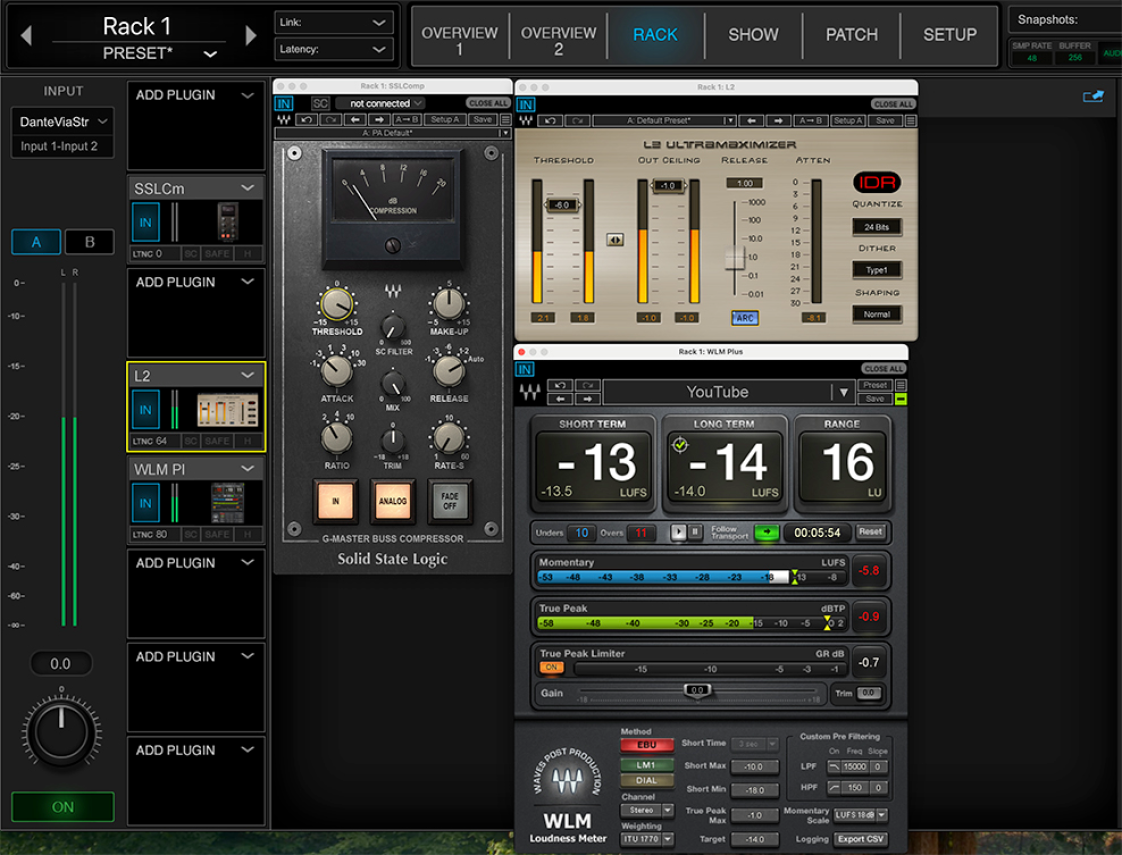The height and width of the screenshot is (855, 1122).
Task: Click the Waves logo in L2 toolbar
Action: [x=527, y=121]
